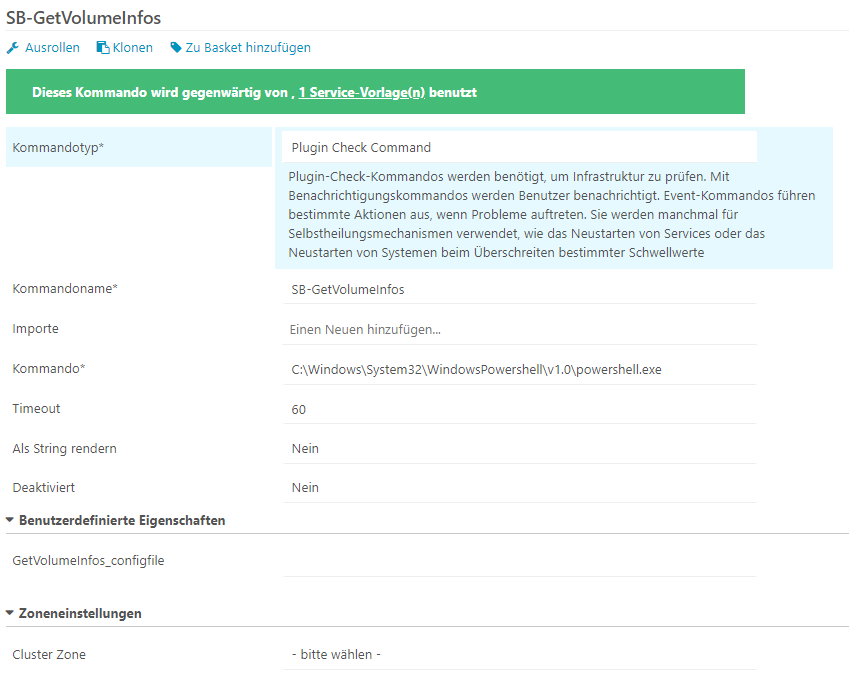Click the Klonen copy icon
The image size is (849, 689).
103,48
